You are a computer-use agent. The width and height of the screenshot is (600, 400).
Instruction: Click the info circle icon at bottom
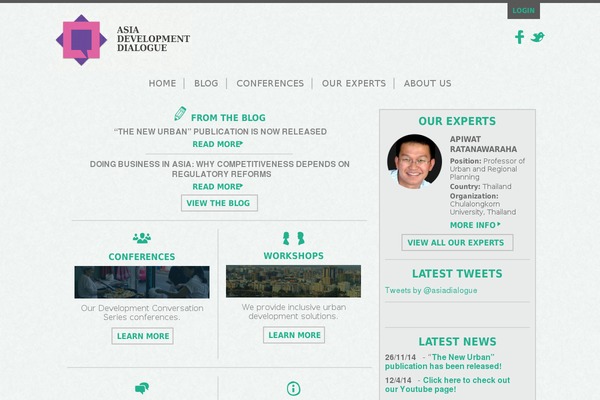[293, 389]
